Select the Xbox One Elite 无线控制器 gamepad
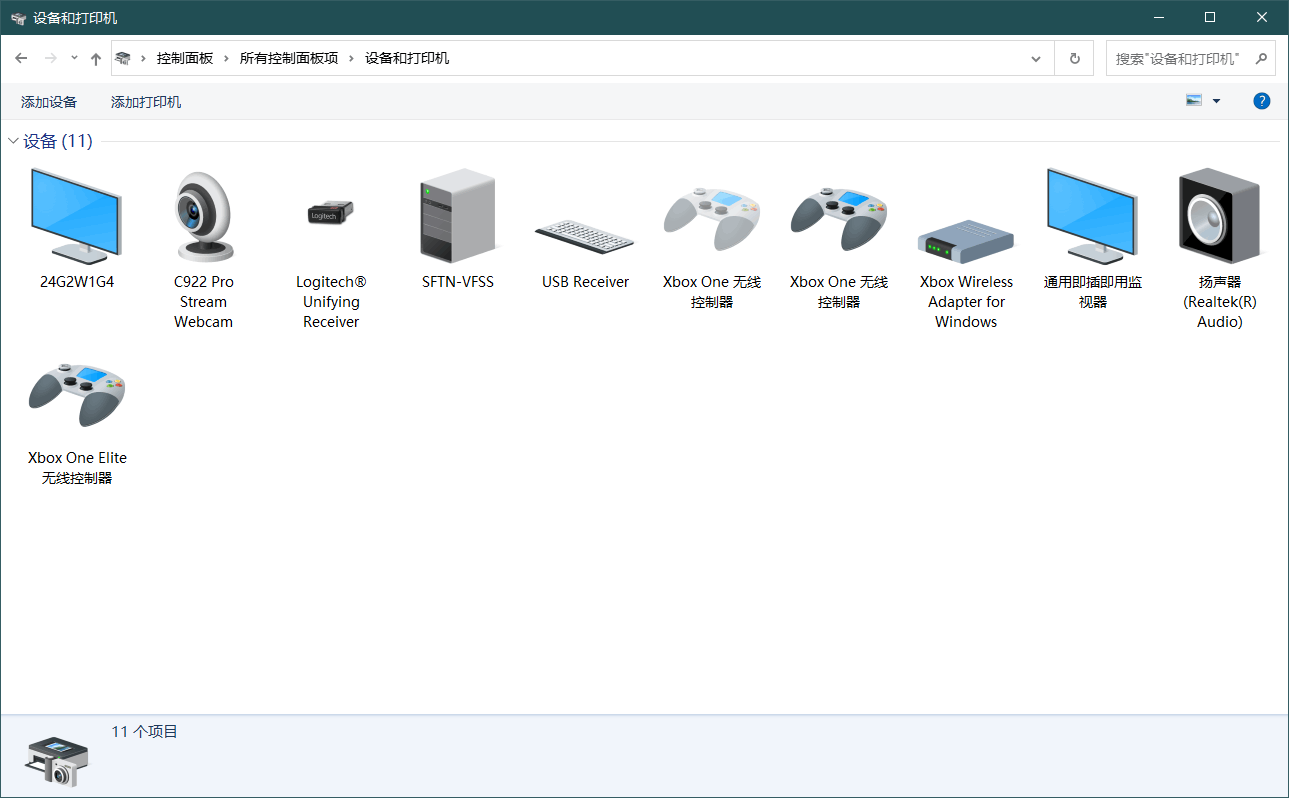Viewport: 1289px width, 798px height. tap(77, 395)
